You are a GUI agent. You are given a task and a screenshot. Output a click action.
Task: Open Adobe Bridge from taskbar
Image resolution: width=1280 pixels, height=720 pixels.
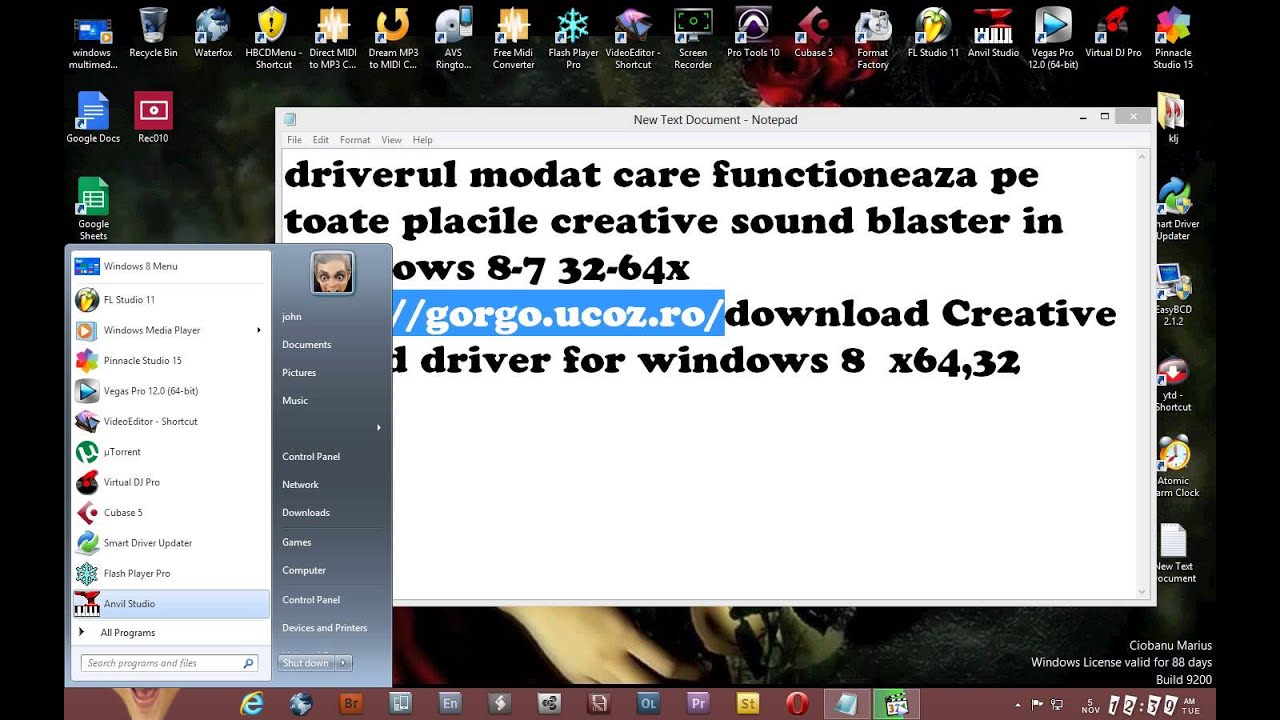(351, 703)
